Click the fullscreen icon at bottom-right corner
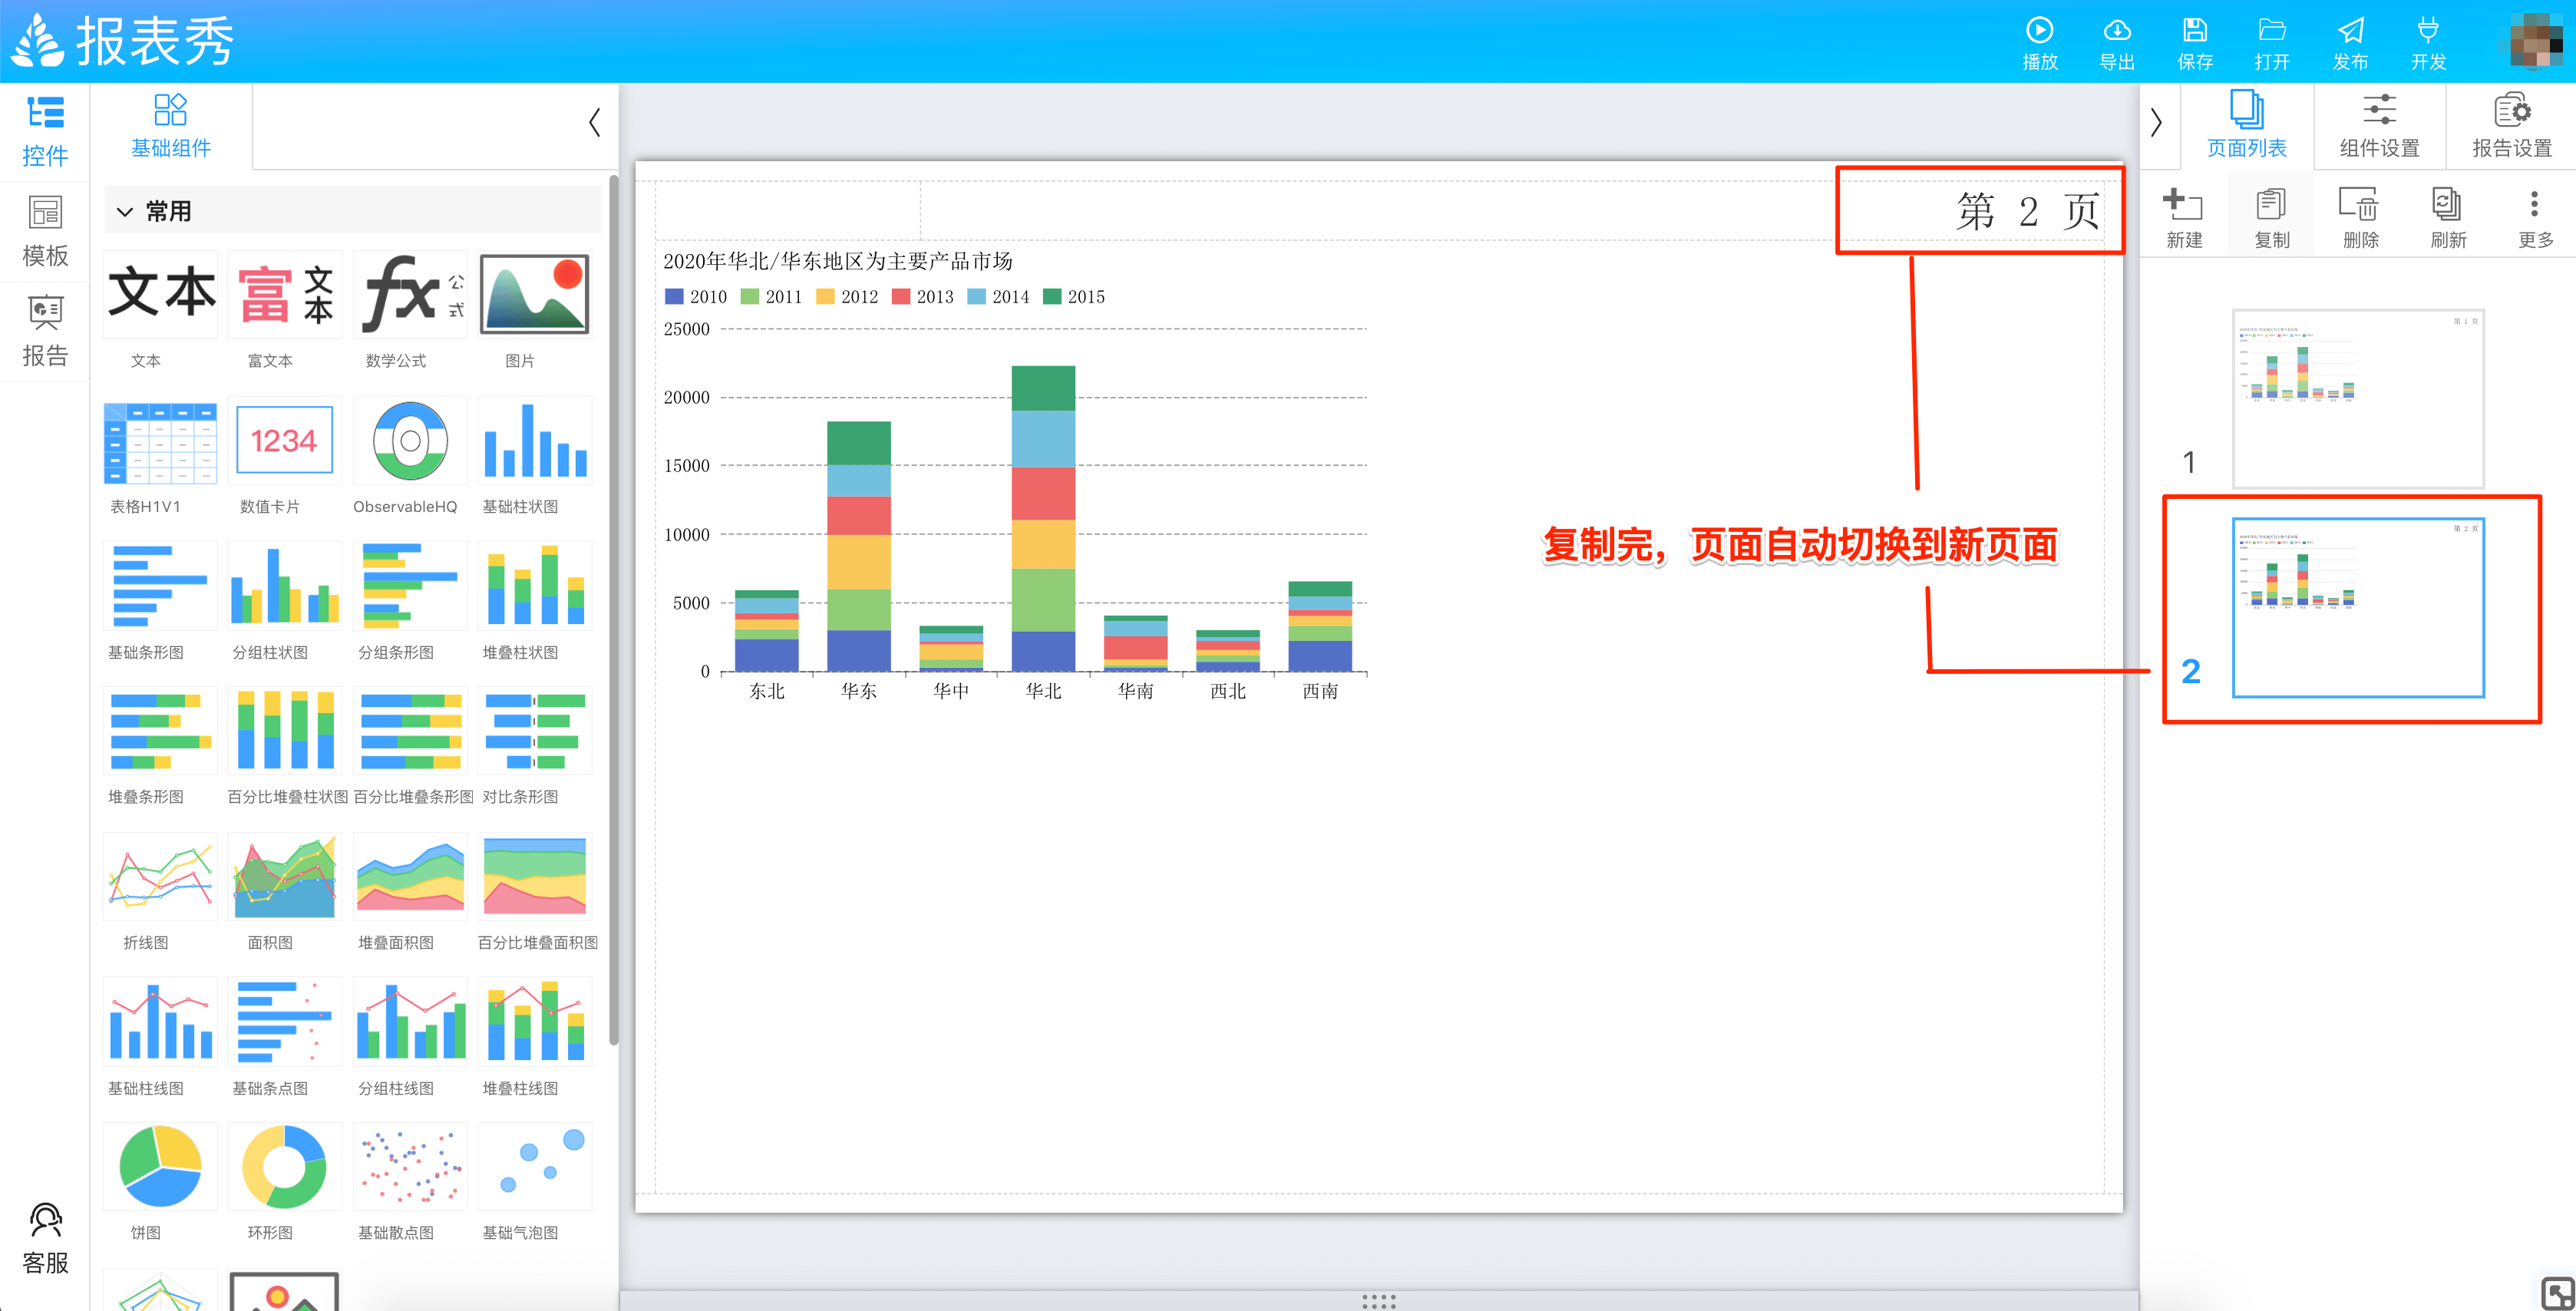The height and width of the screenshot is (1311, 2576). (2557, 1293)
